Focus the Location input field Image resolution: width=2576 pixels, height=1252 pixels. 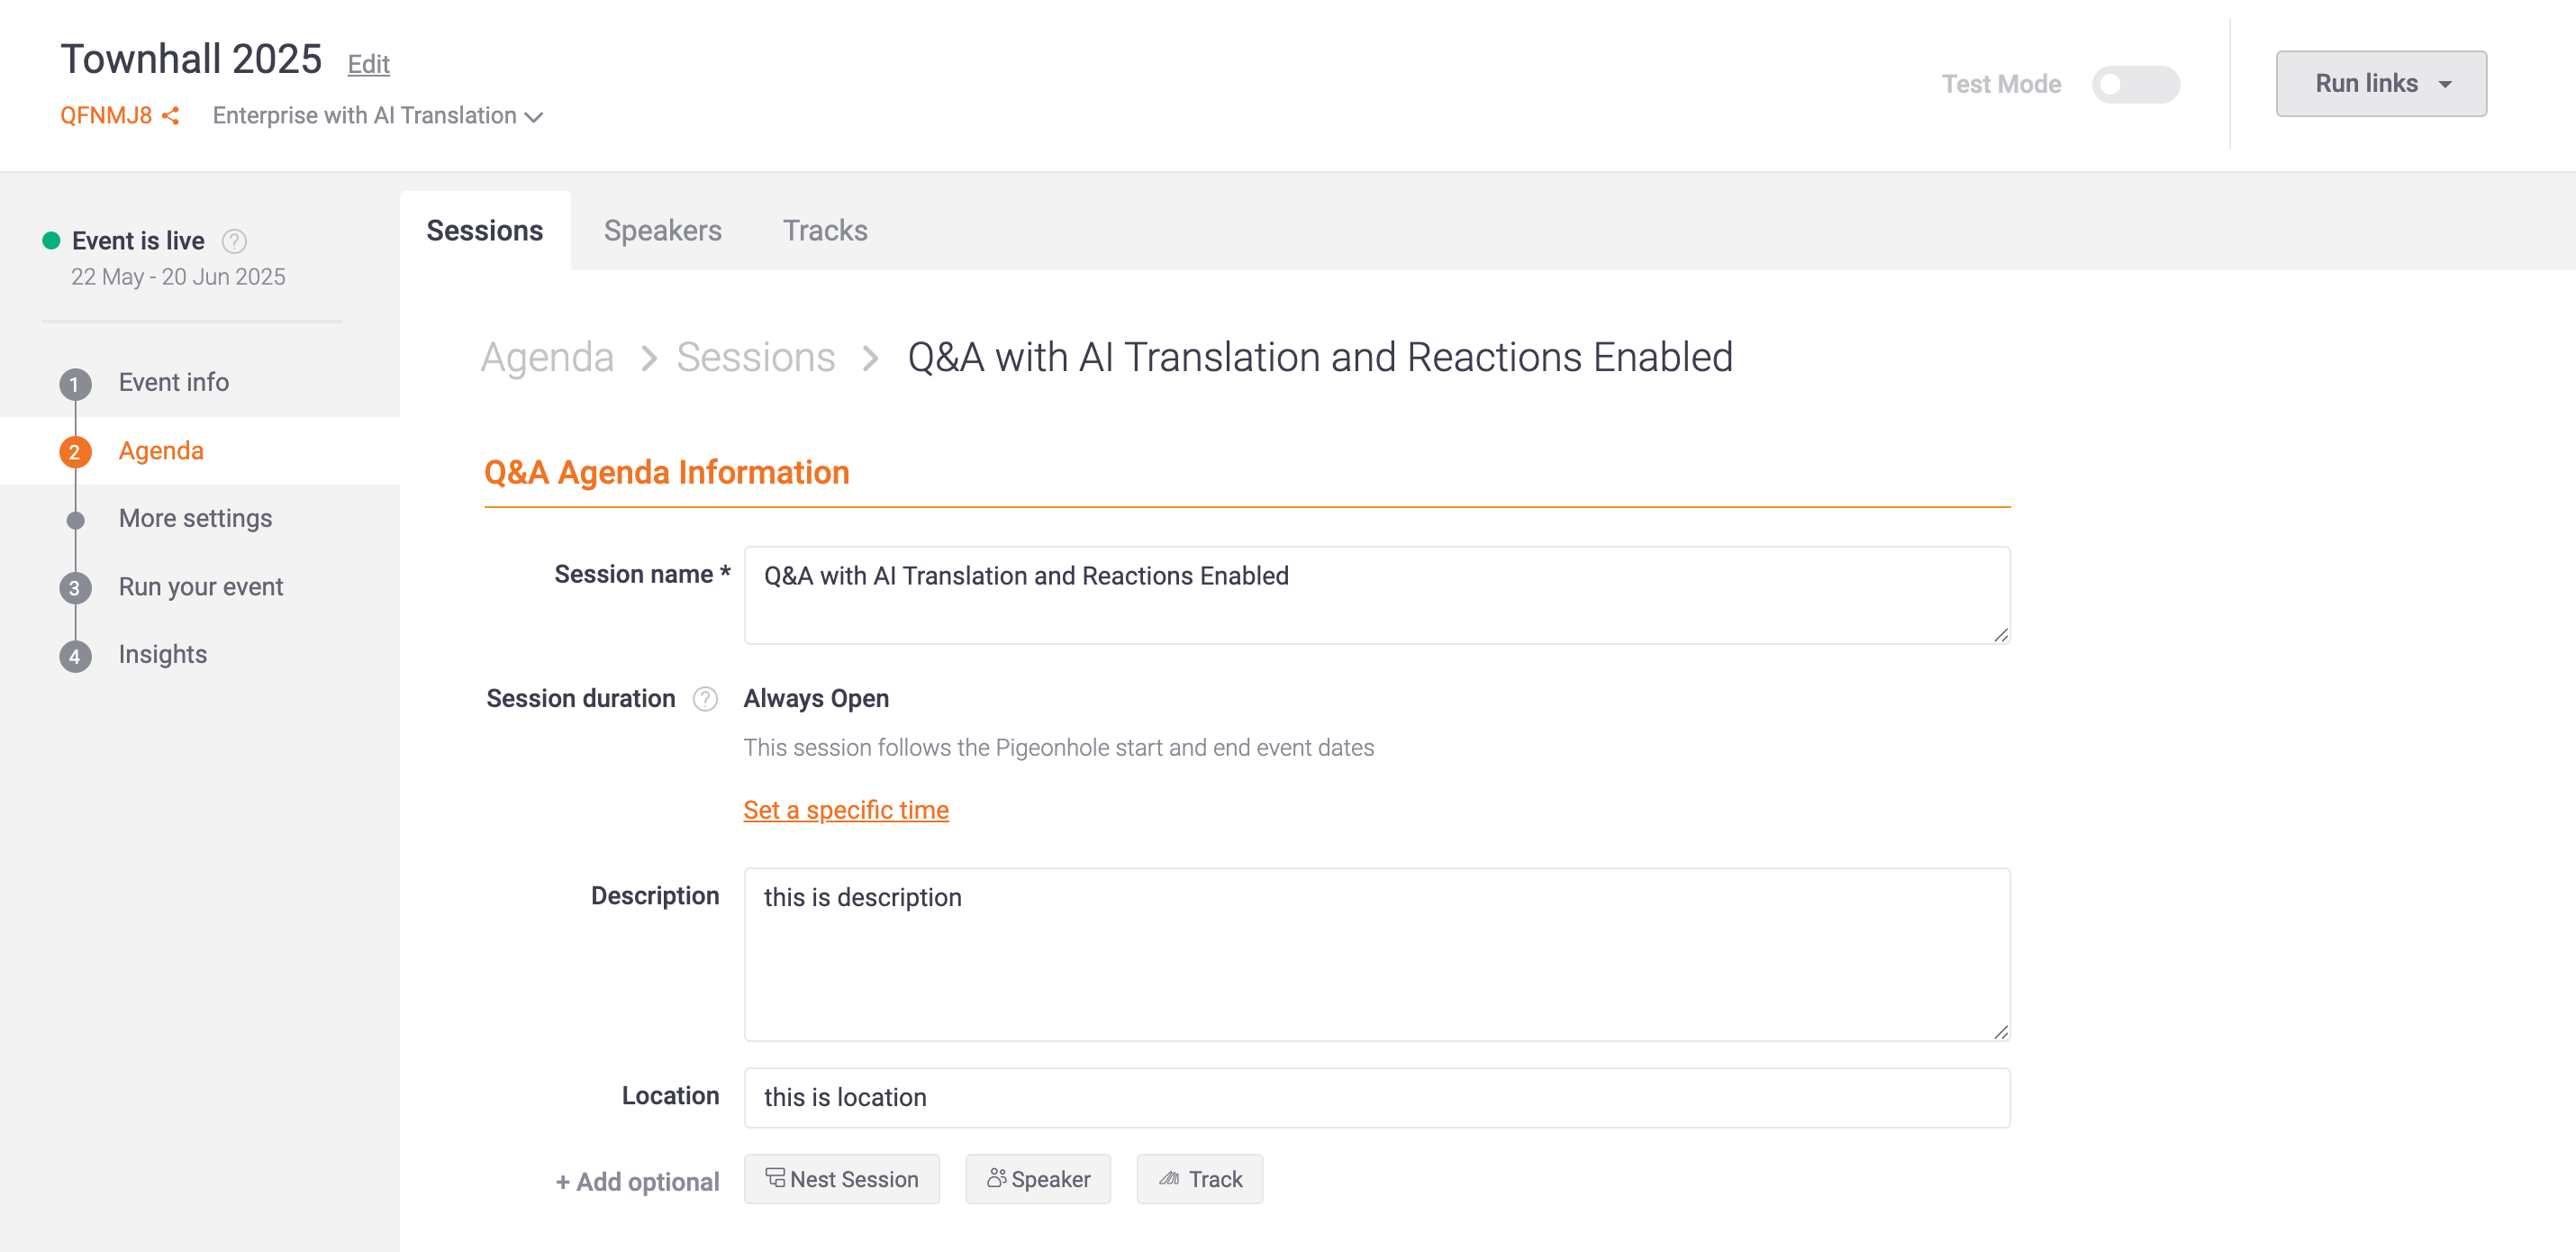1377,1098
